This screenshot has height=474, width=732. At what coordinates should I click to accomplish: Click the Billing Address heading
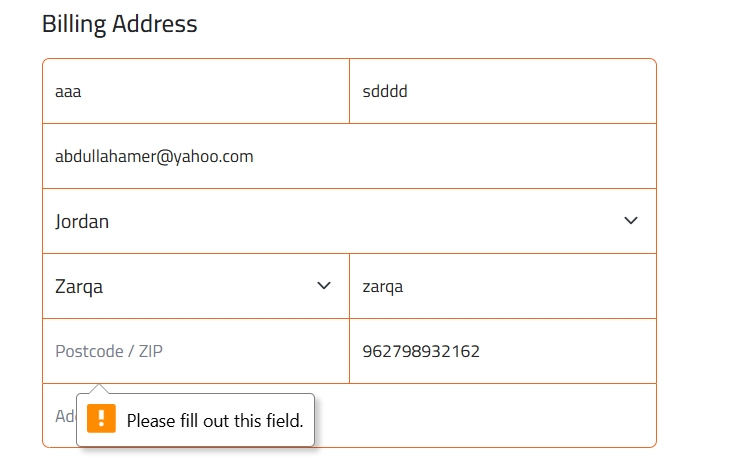[x=120, y=23]
